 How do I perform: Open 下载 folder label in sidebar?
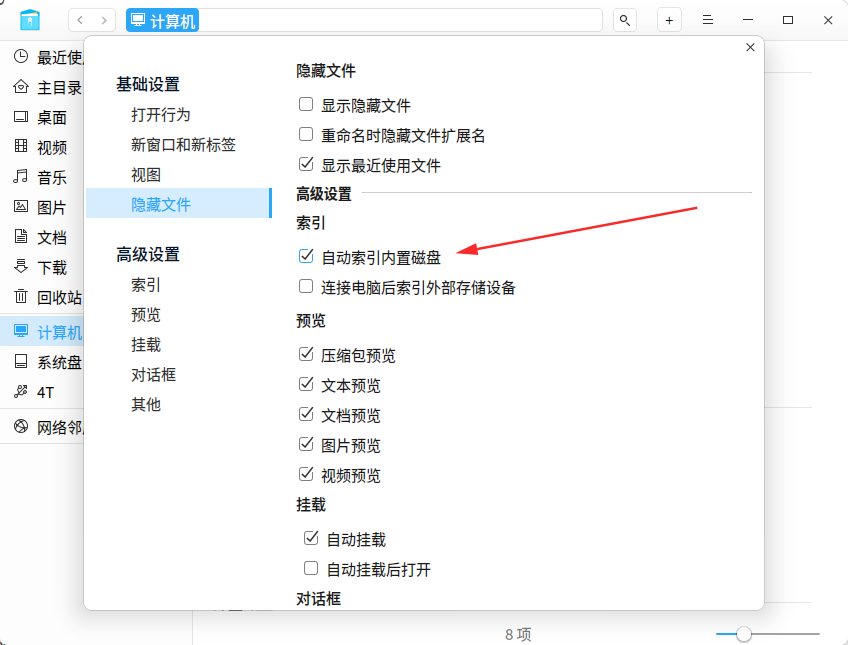click(x=52, y=267)
